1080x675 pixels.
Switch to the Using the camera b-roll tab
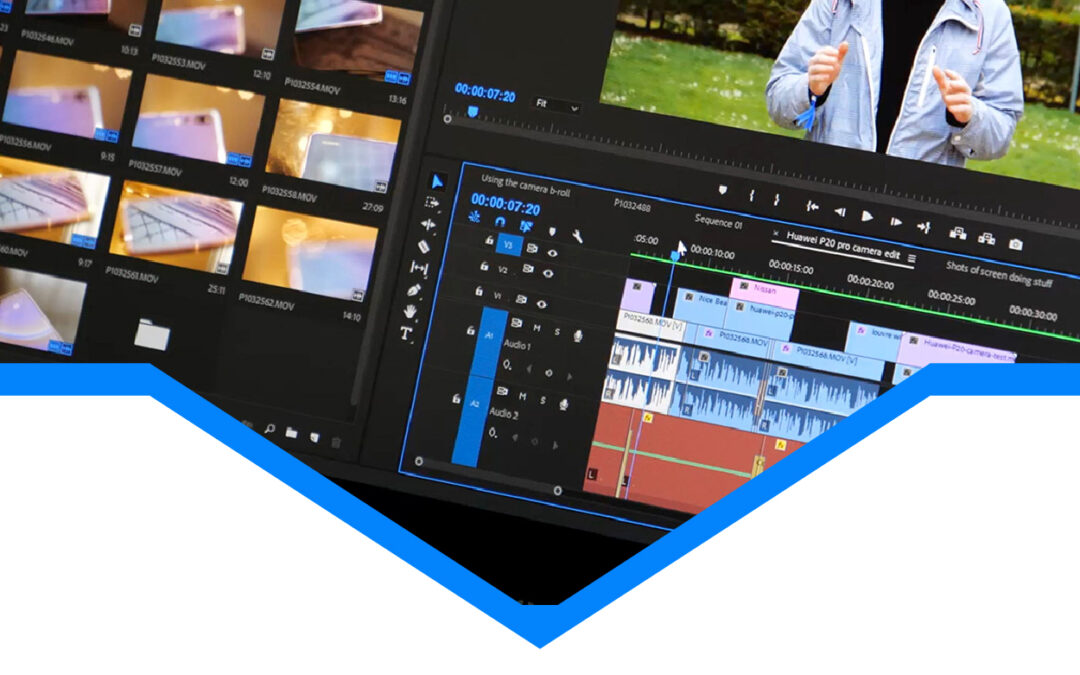[x=525, y=185]
